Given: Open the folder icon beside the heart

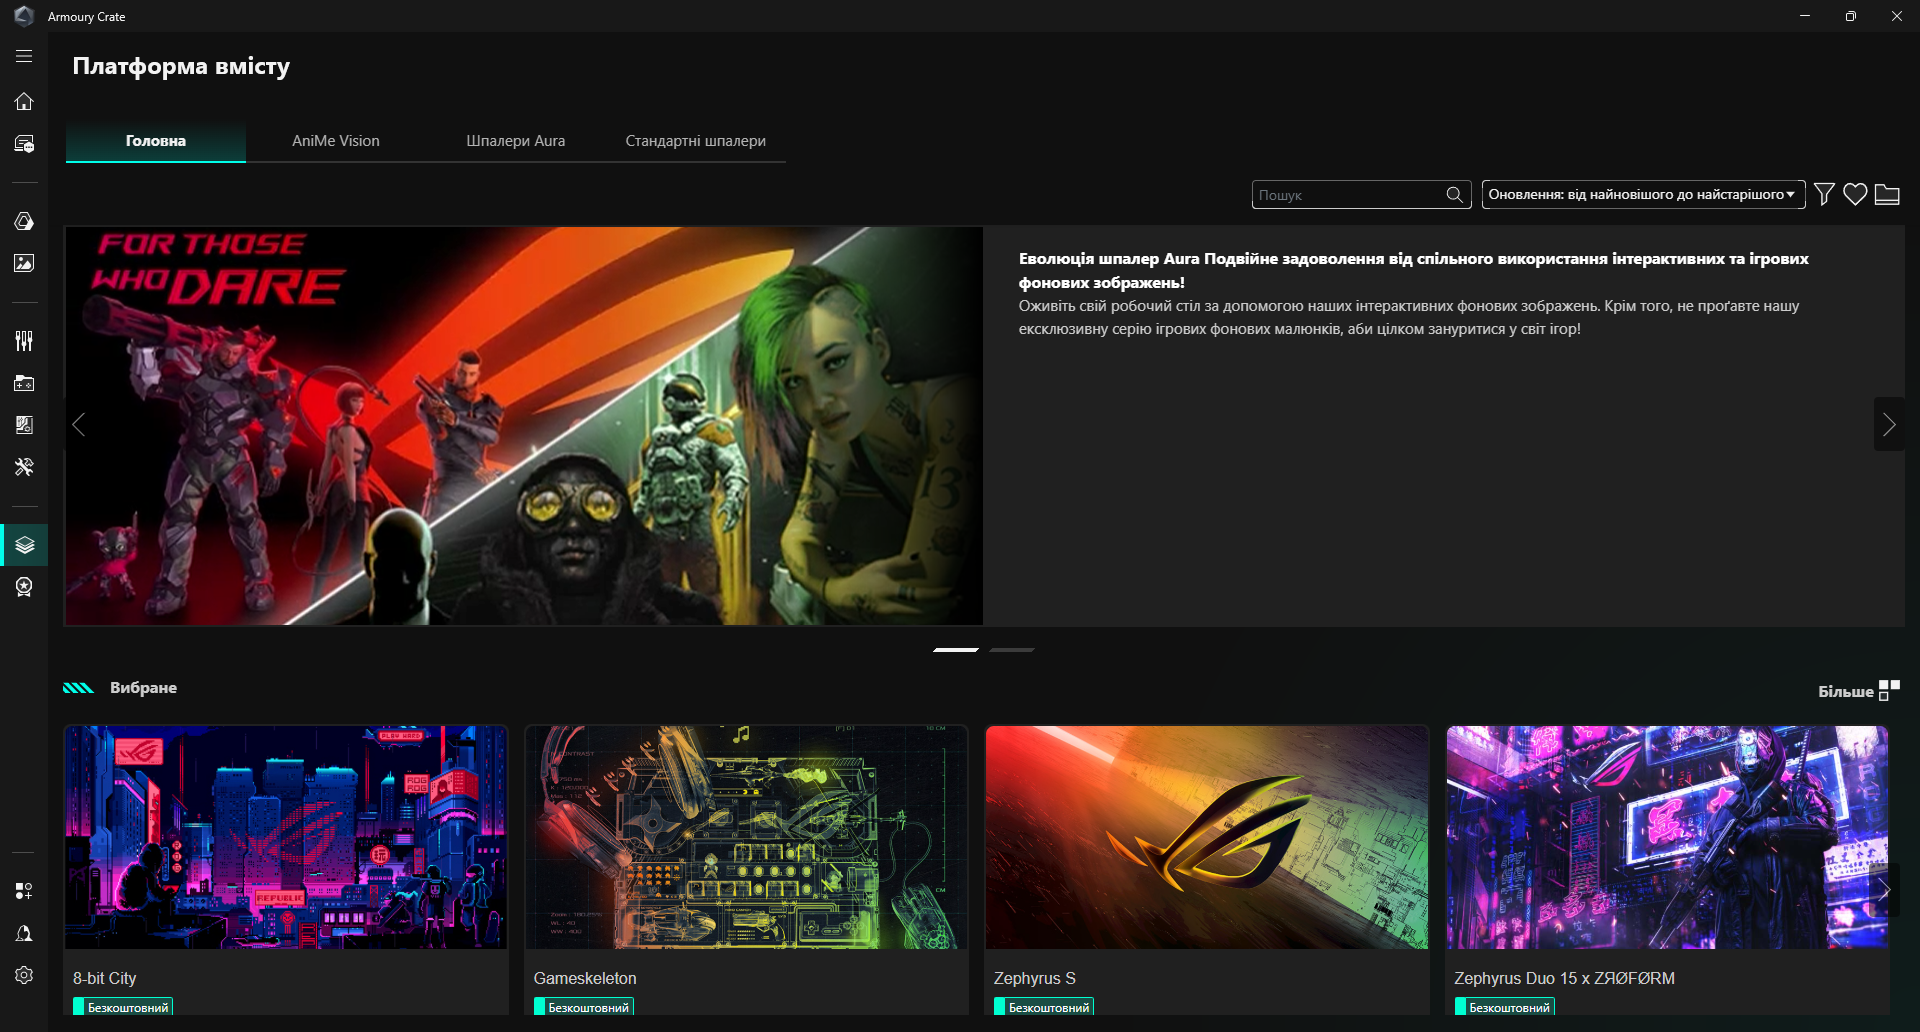Looking at the screenshot, I should (1887, 194).
